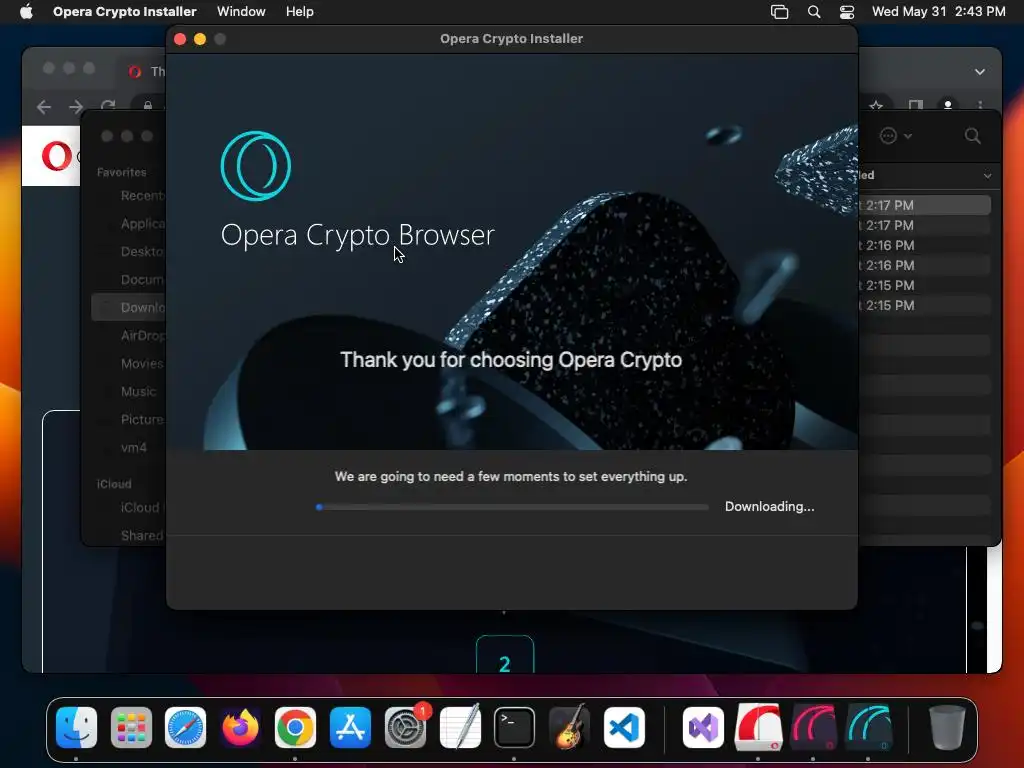This screenshot has width=1024, height=768.
Task: Click the teal Opera Crypto installer Dock icon
Action: pyautogui.click(x=869, y=728)
